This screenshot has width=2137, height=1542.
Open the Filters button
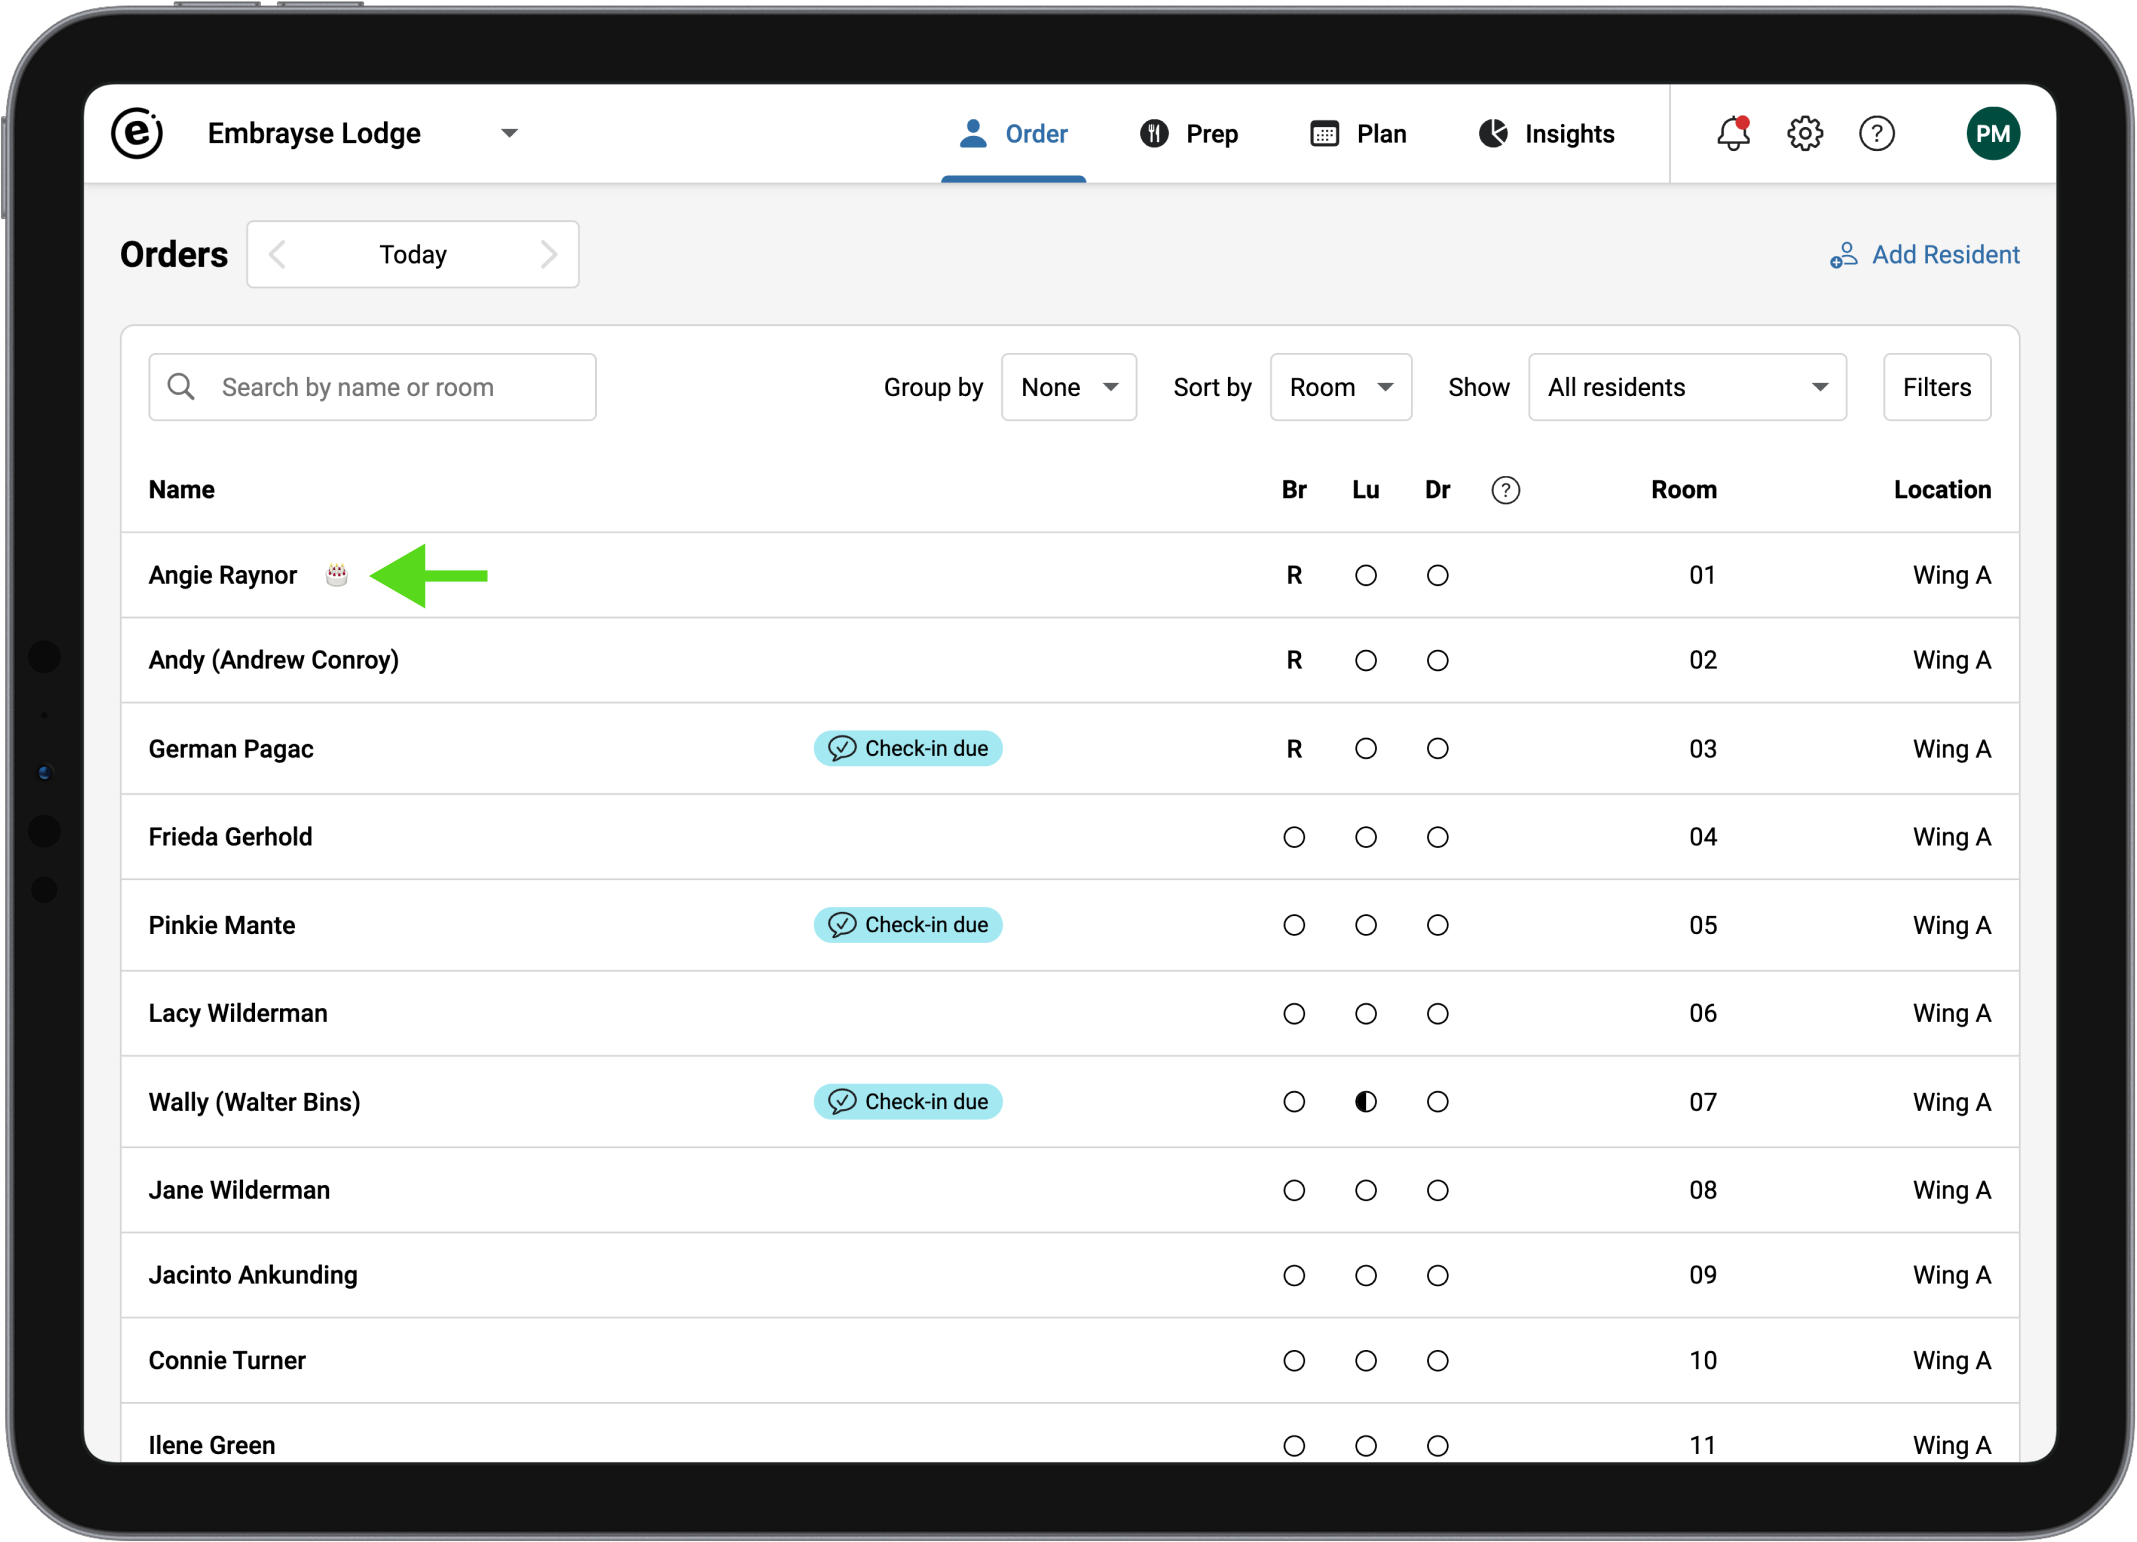click(x=1936, y=387)
